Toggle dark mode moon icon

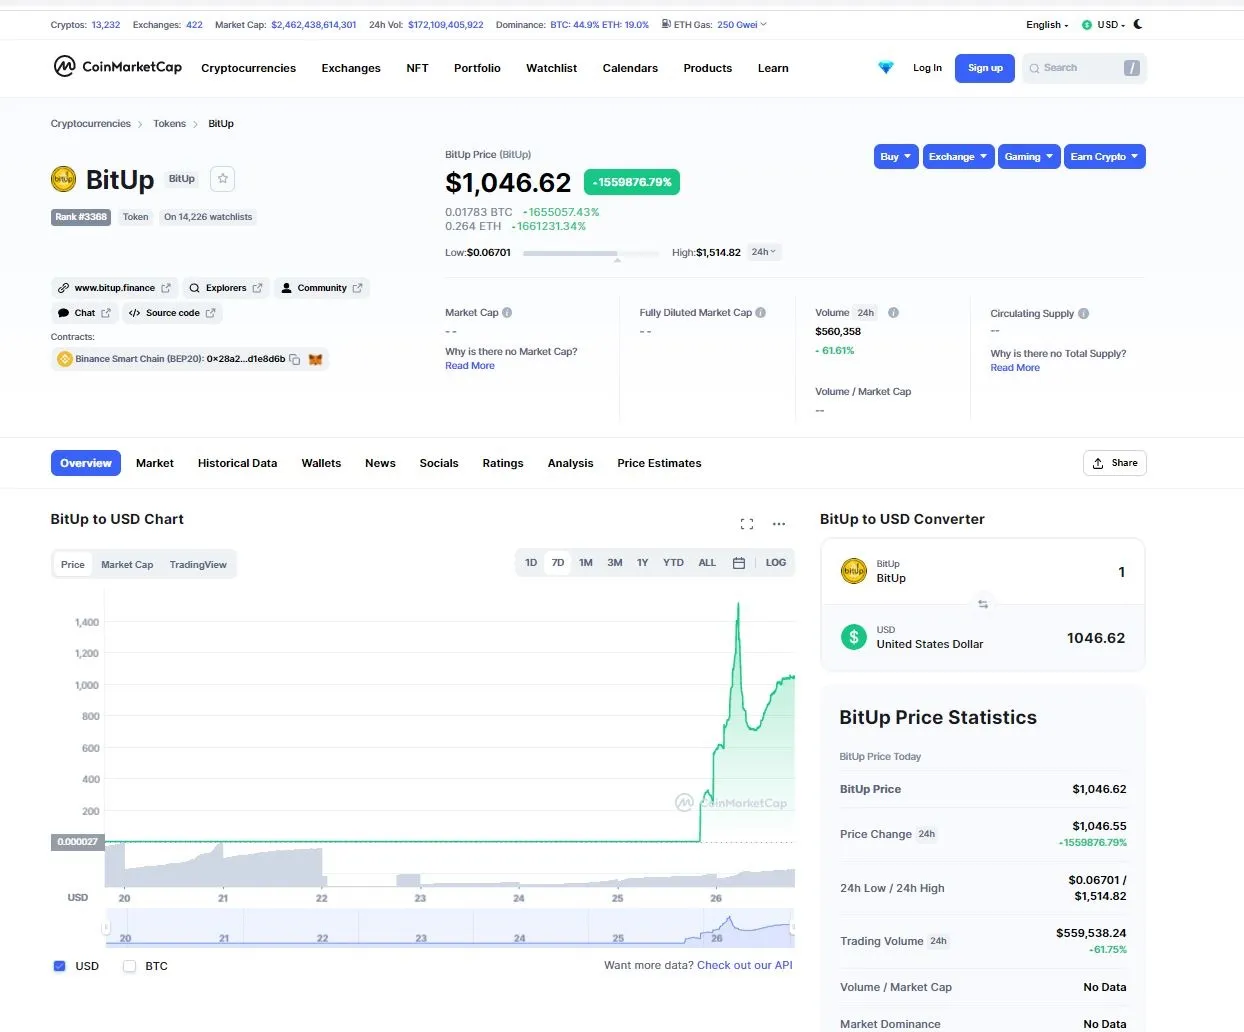tap(1138, 24)
